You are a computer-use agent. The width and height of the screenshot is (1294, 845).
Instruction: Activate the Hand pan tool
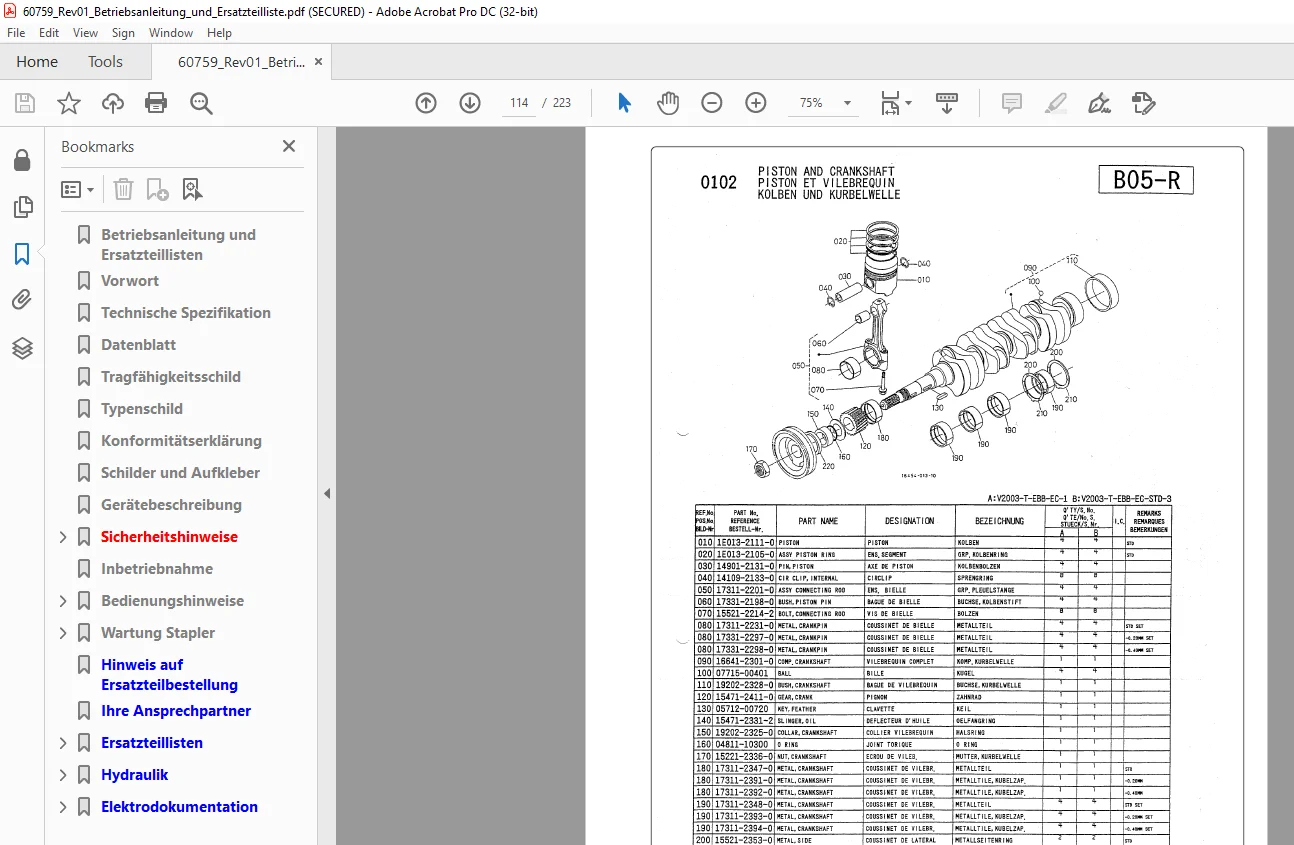click(667, 103)
